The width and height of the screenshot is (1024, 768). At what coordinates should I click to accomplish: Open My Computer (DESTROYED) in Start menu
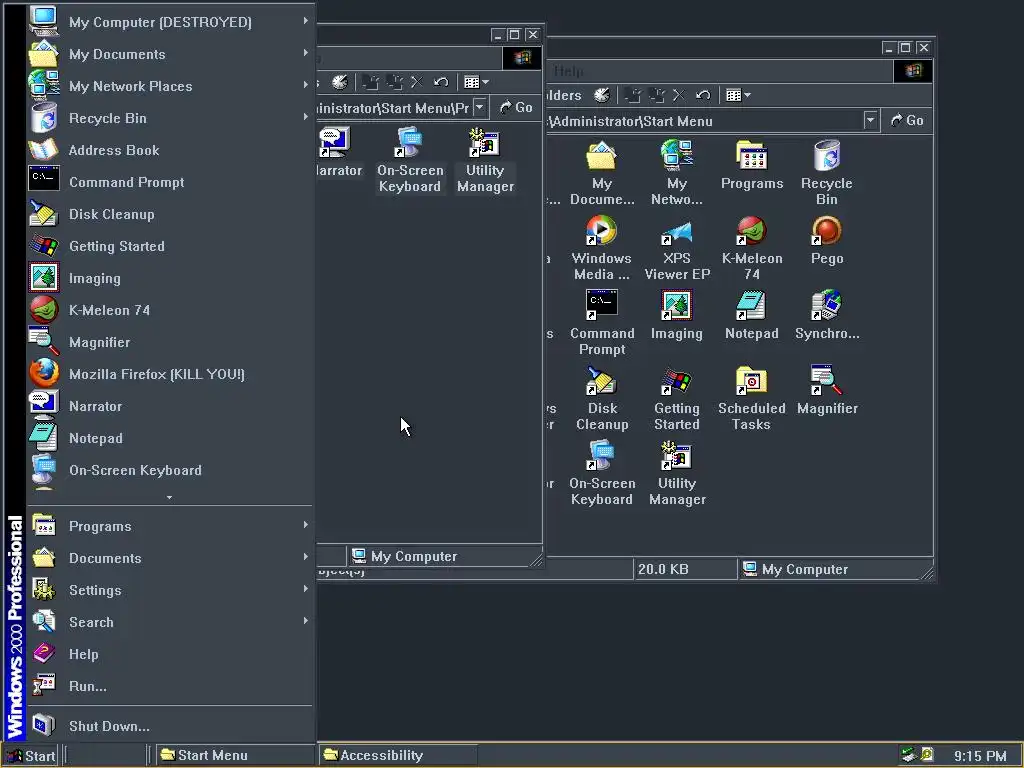[170, 22]
